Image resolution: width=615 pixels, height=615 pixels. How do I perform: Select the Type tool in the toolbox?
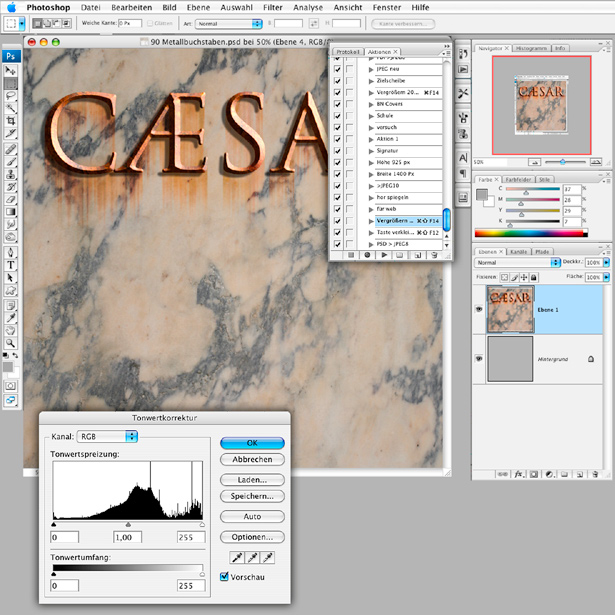pyautogui.click(x=12, y=265)
